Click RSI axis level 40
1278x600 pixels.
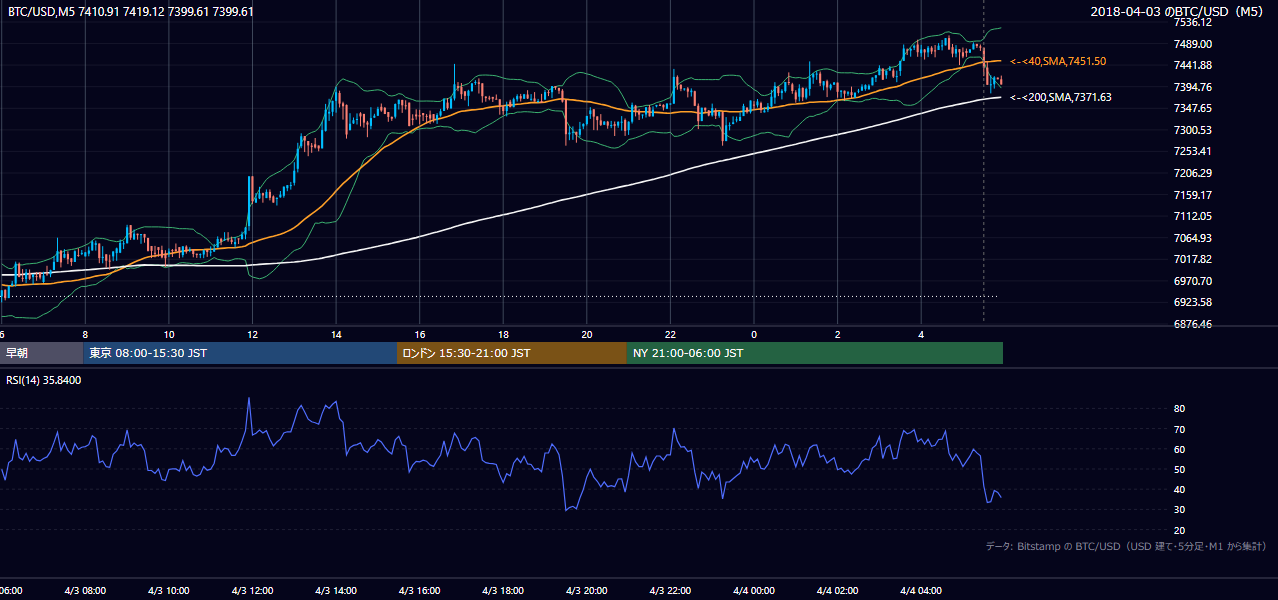pos(1179,489)
